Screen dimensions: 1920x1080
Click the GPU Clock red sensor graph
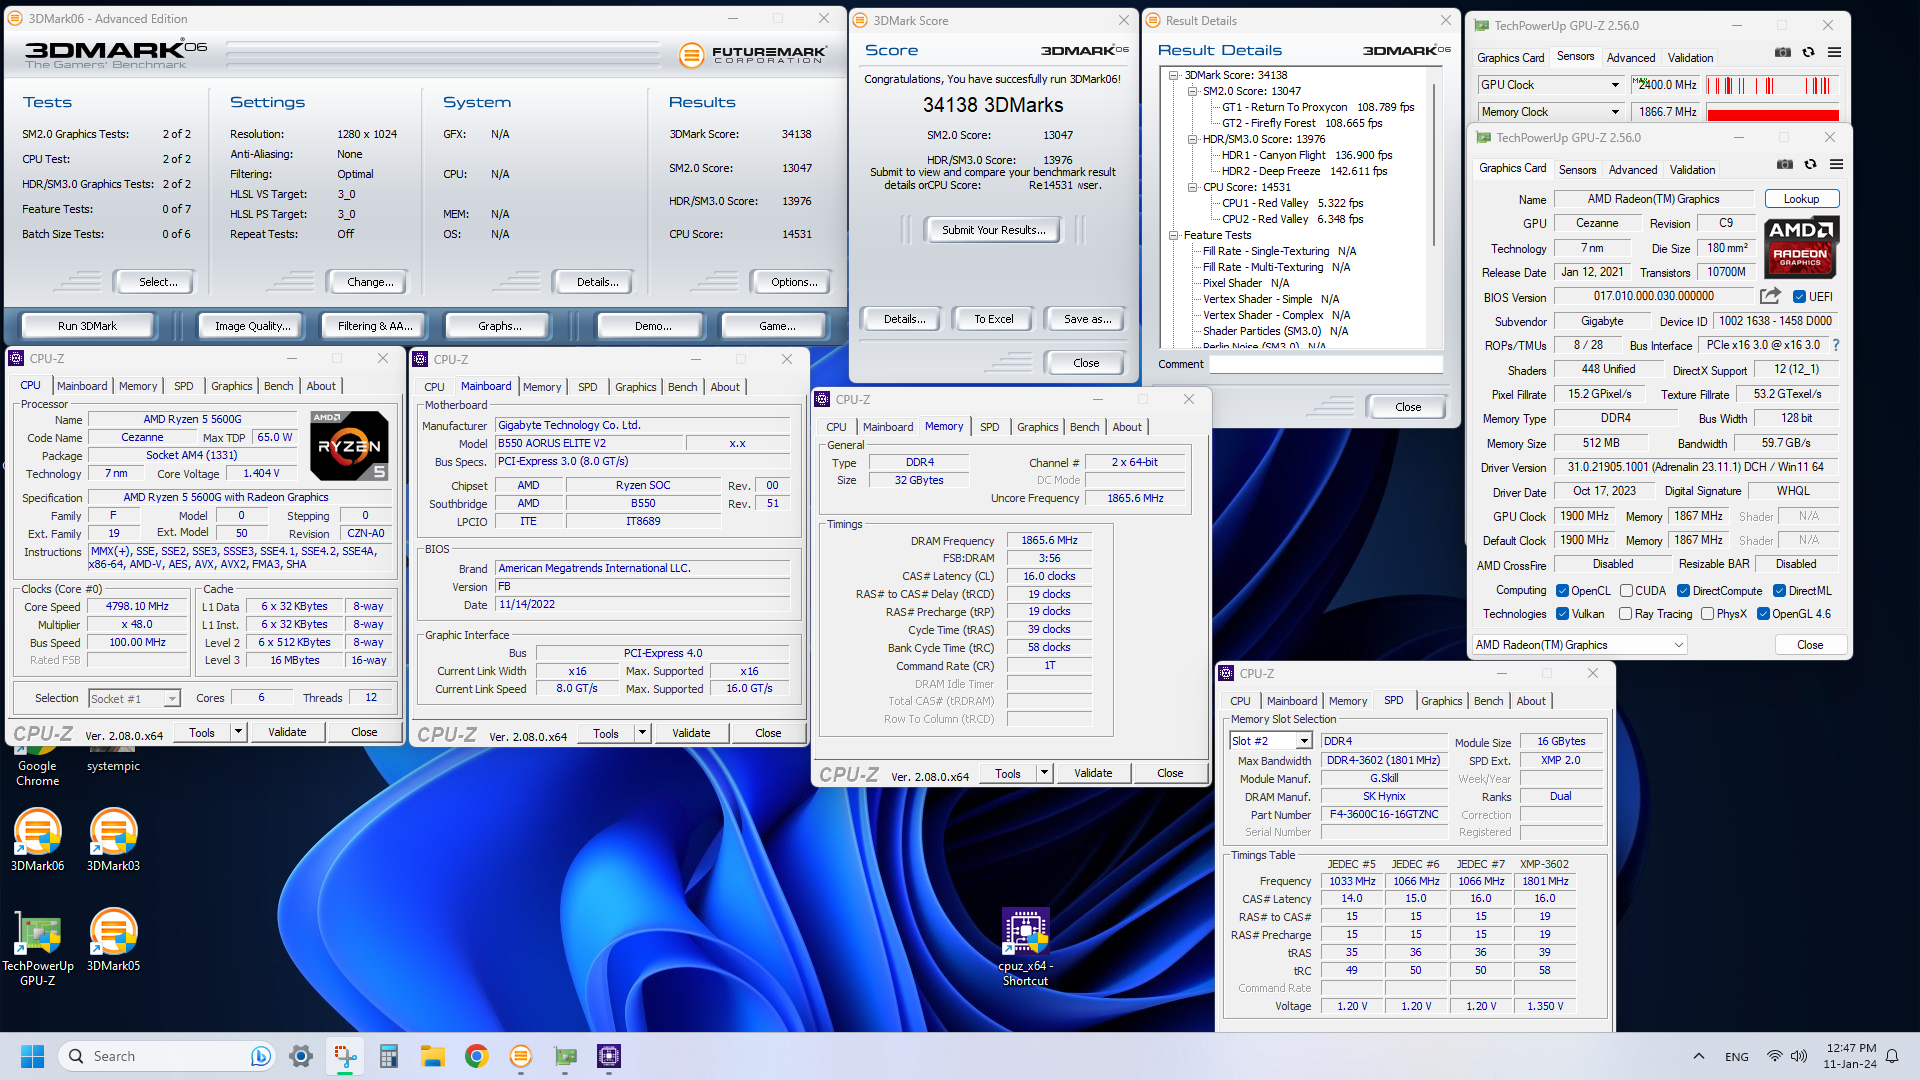(x=1772, y=85)
